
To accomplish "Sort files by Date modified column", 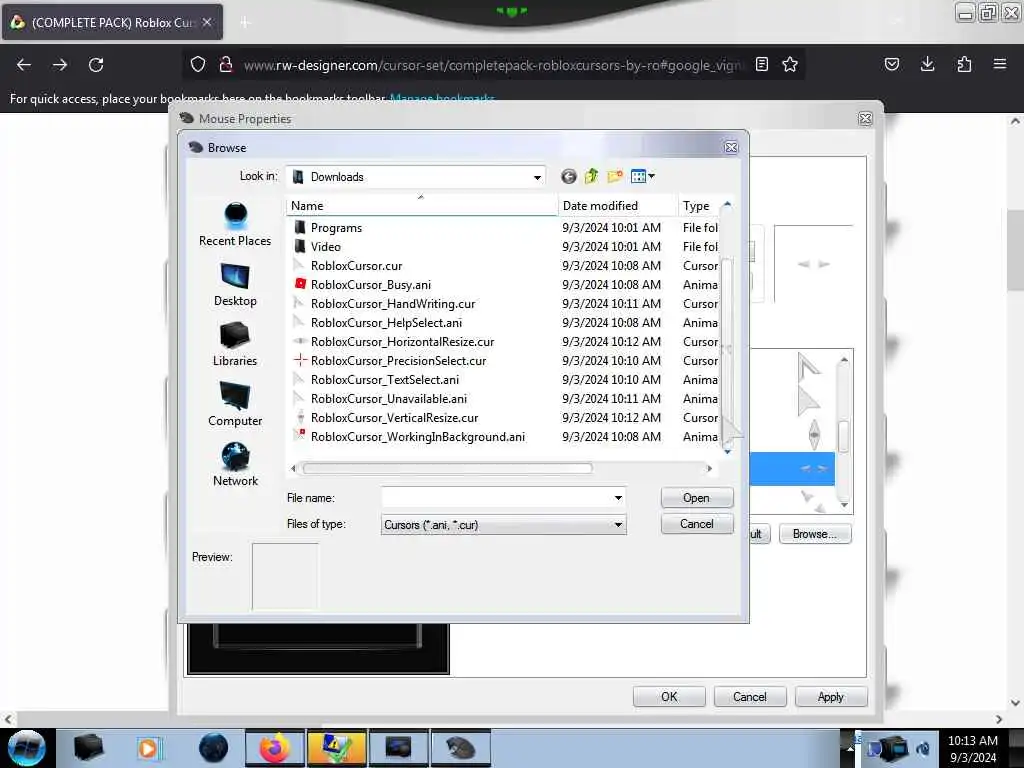I will point(618,206).
